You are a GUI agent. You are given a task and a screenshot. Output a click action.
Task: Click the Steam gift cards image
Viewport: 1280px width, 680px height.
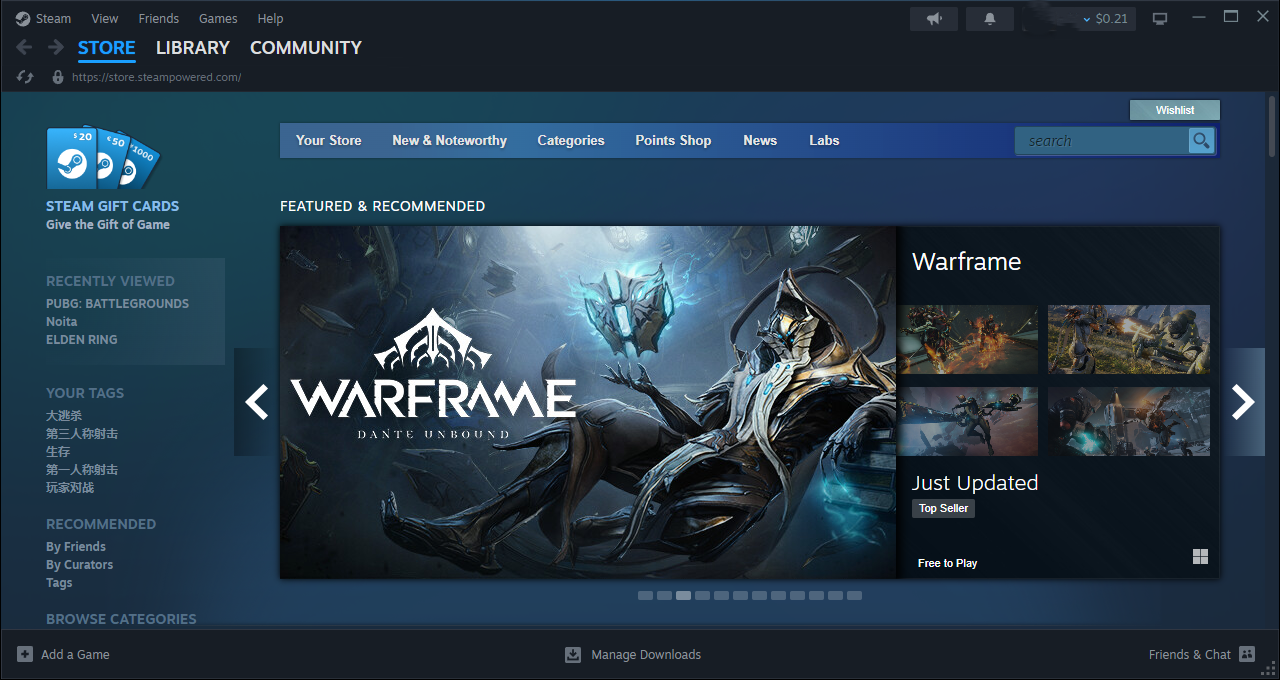tap(103, 157)
